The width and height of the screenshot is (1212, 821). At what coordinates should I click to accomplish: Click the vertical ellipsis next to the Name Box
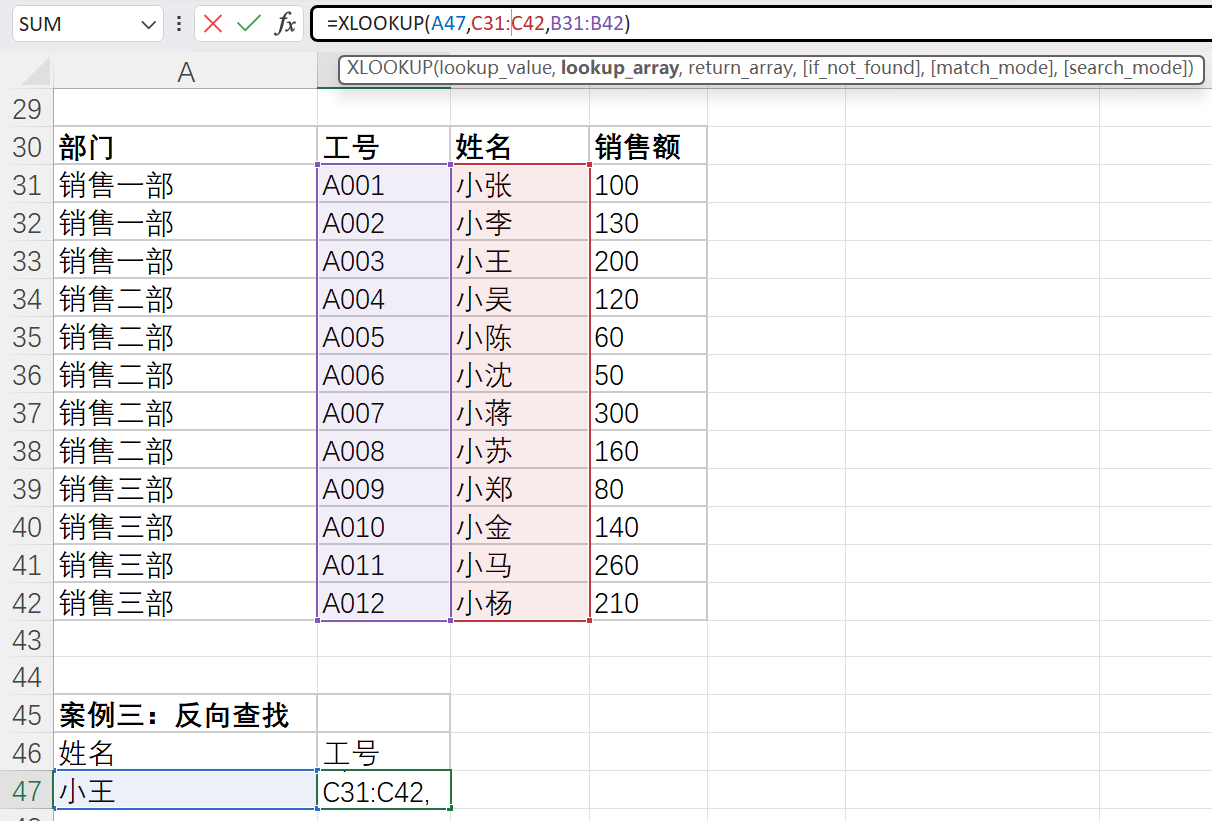178,23
